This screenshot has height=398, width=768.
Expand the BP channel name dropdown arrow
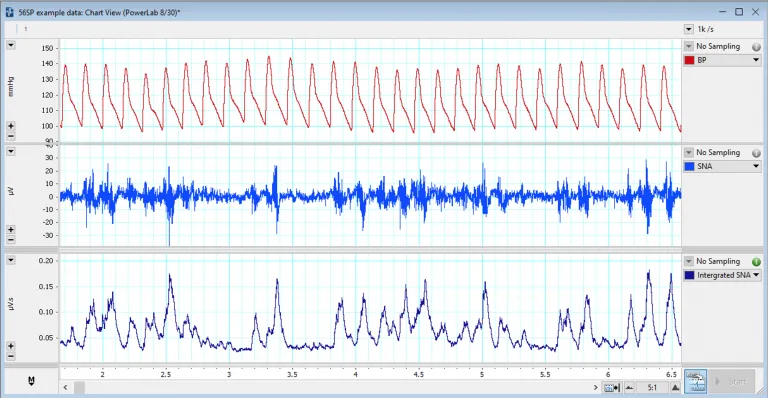click(x=756, y=60)
